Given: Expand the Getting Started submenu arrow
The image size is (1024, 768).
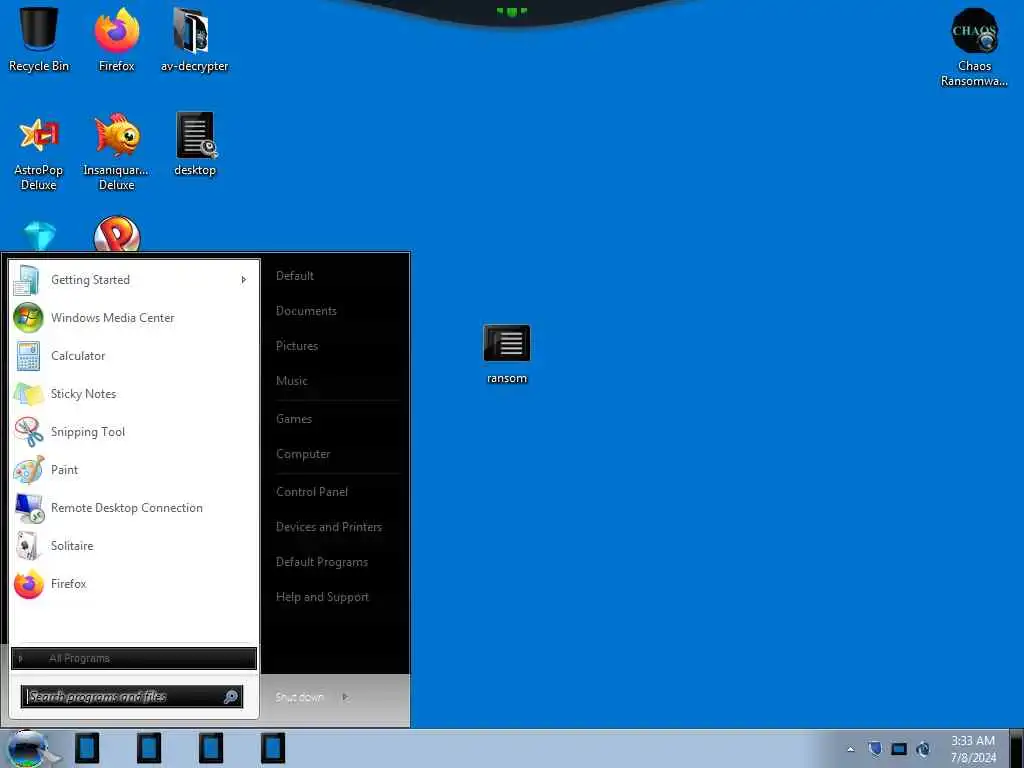Looking at the screenshot, I should (x=244, y=280).
